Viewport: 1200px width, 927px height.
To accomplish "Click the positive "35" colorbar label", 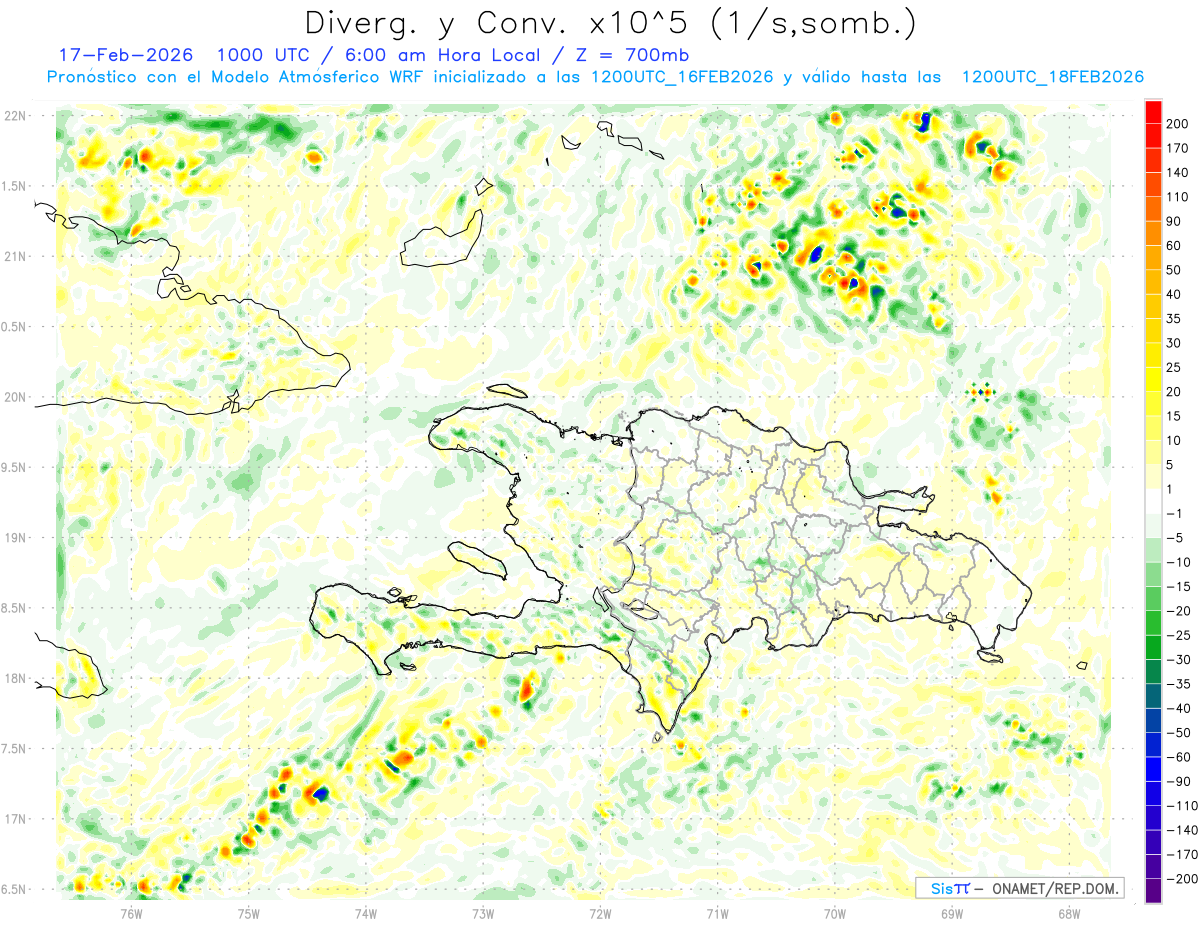I will coord(1174,319).
